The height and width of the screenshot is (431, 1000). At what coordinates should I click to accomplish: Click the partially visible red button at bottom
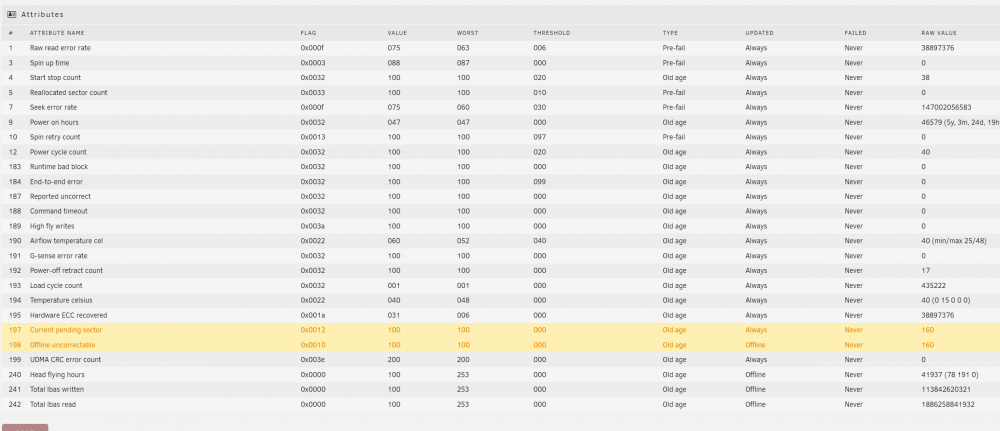click(25, 427)
